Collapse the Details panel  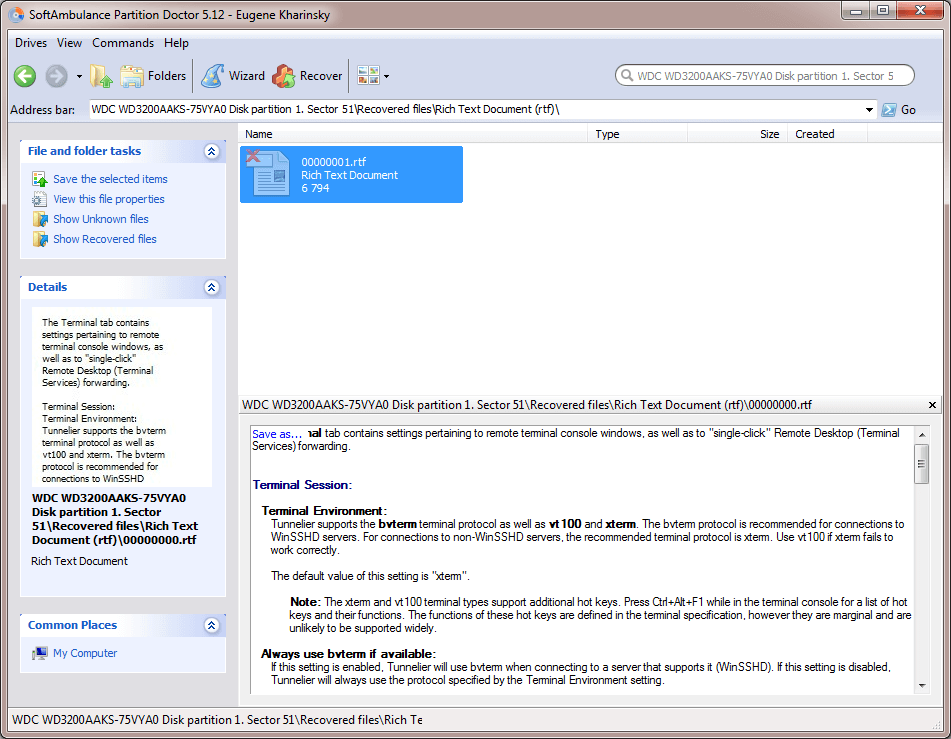(x=211, y=287)
